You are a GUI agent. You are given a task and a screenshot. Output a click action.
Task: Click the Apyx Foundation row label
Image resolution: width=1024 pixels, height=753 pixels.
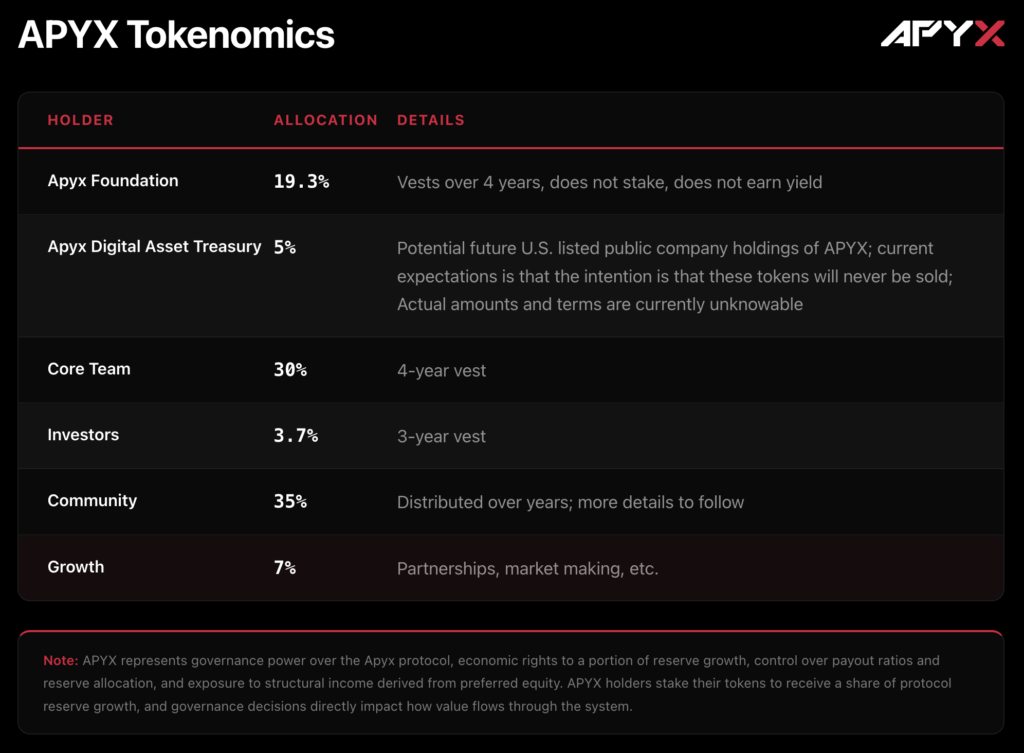pos(113,181)
